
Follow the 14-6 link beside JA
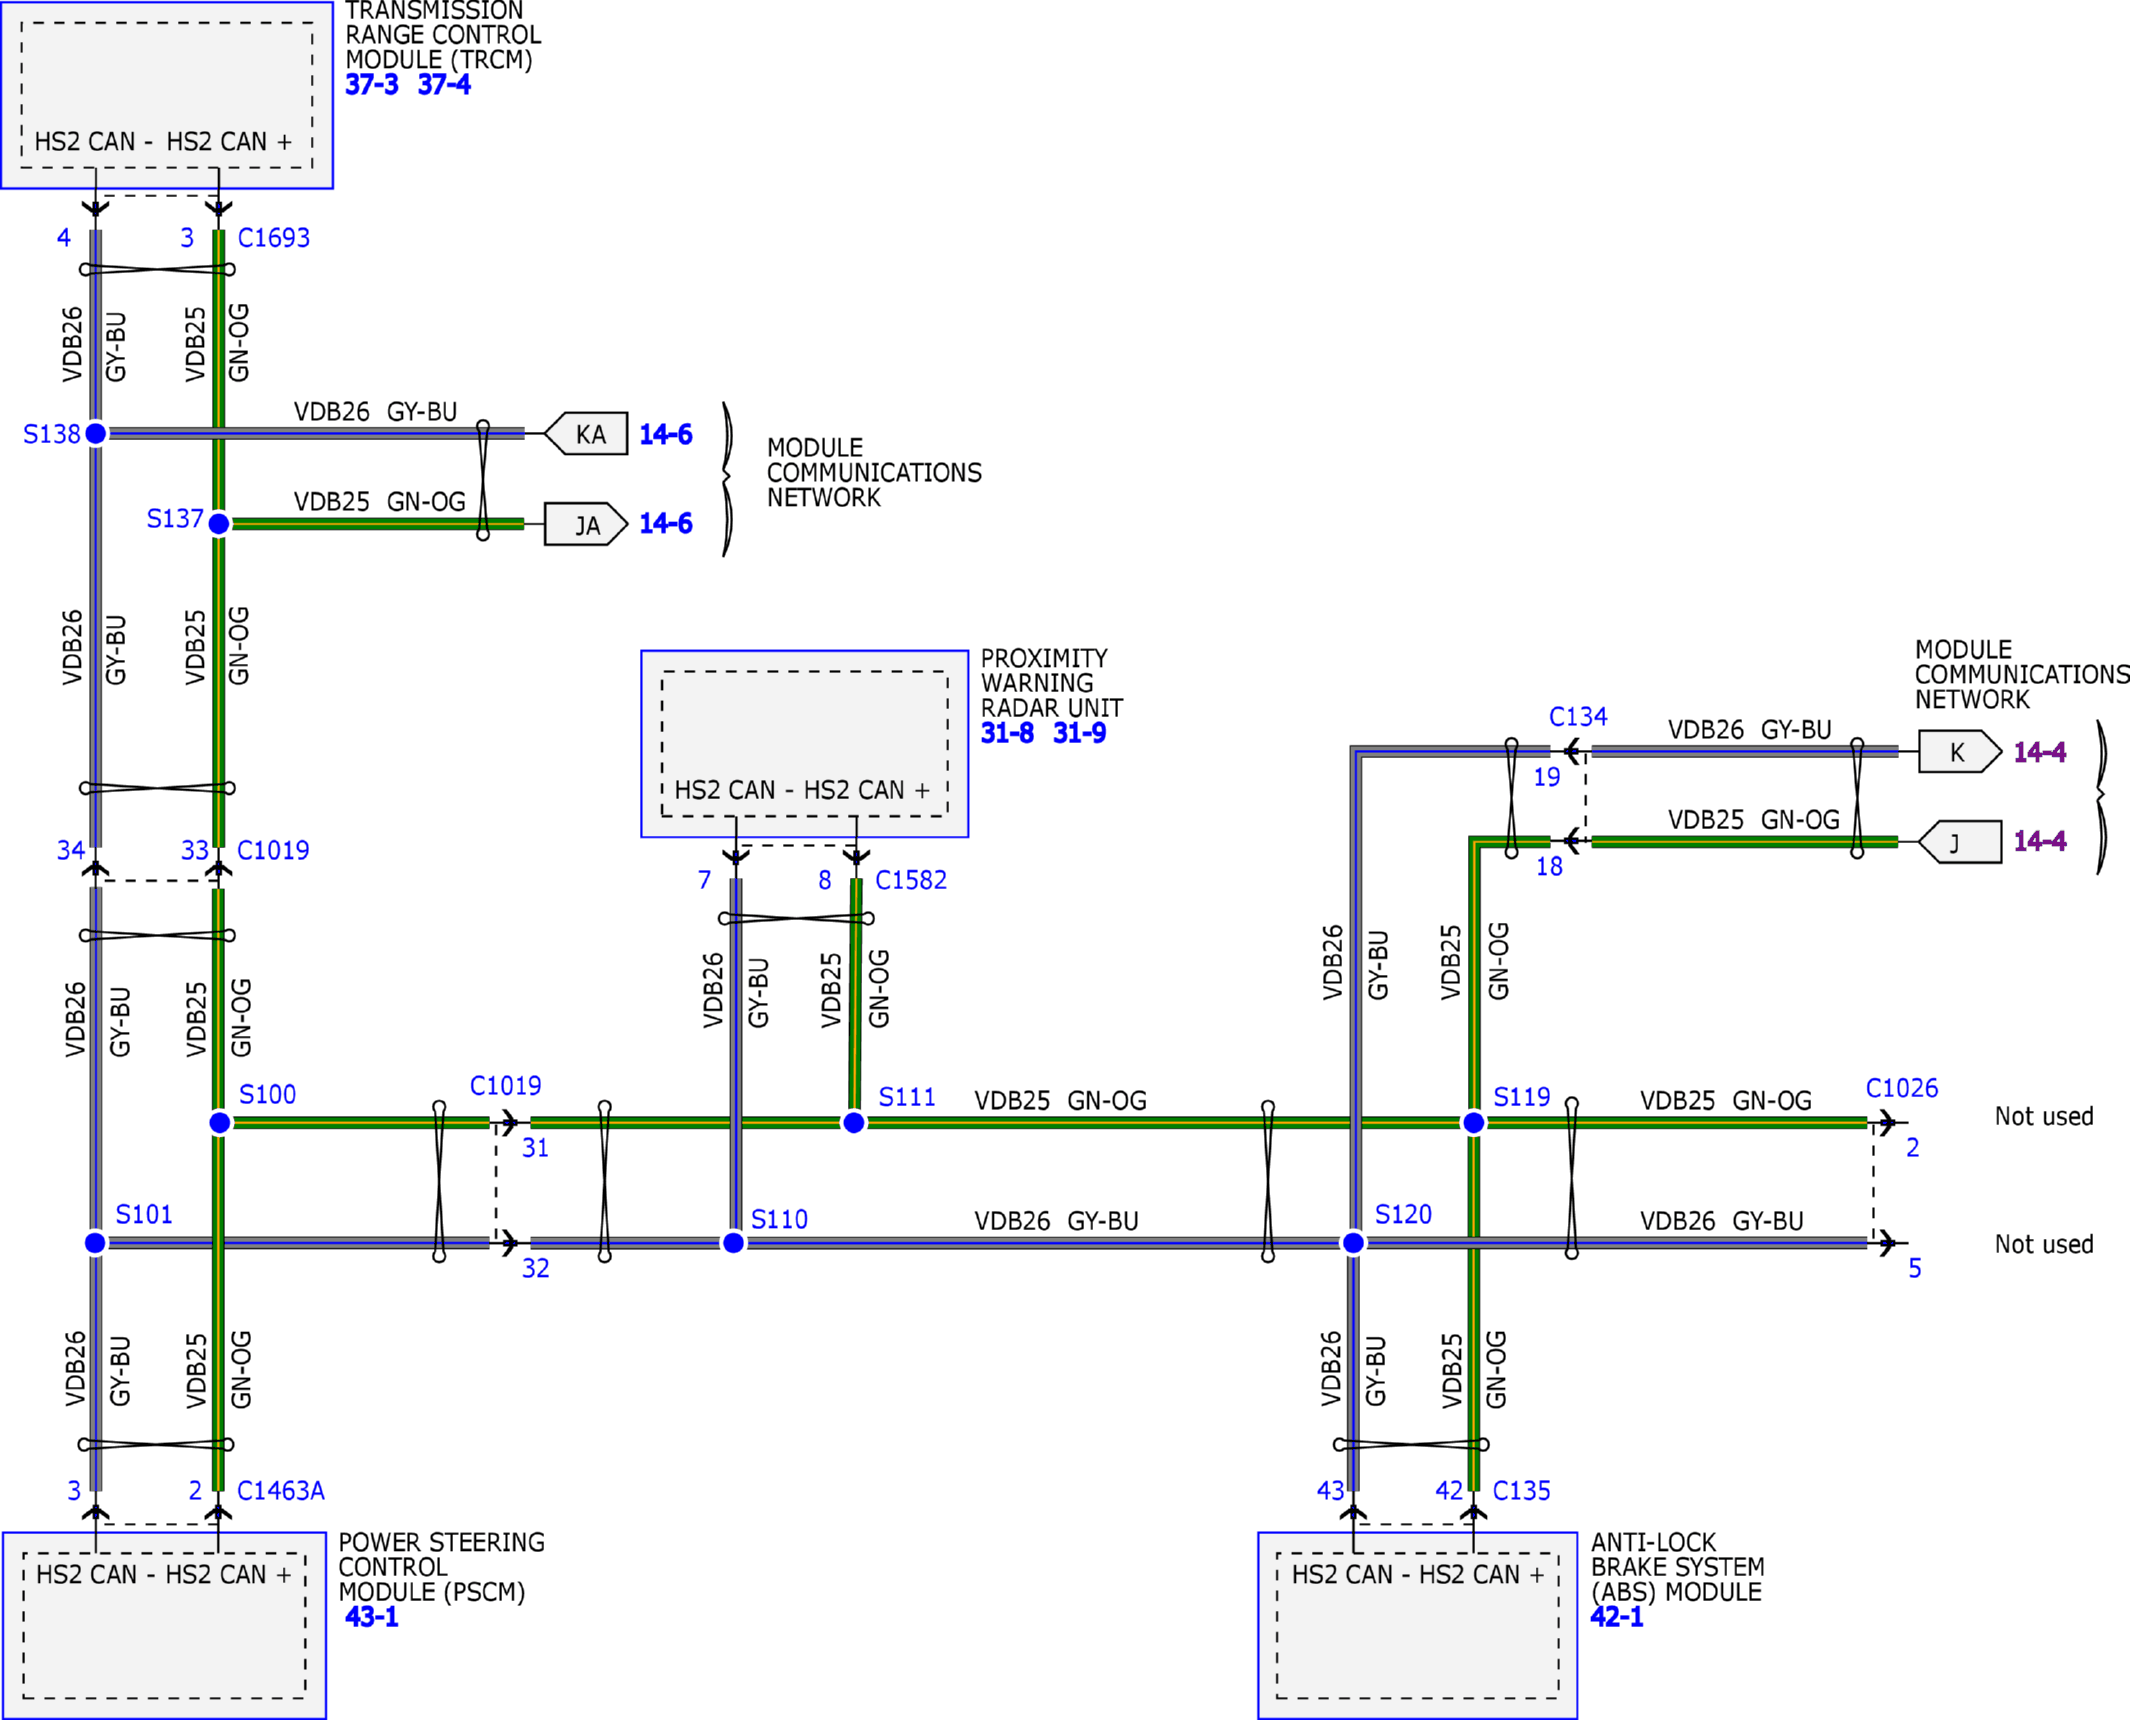[x=666, y=524]
